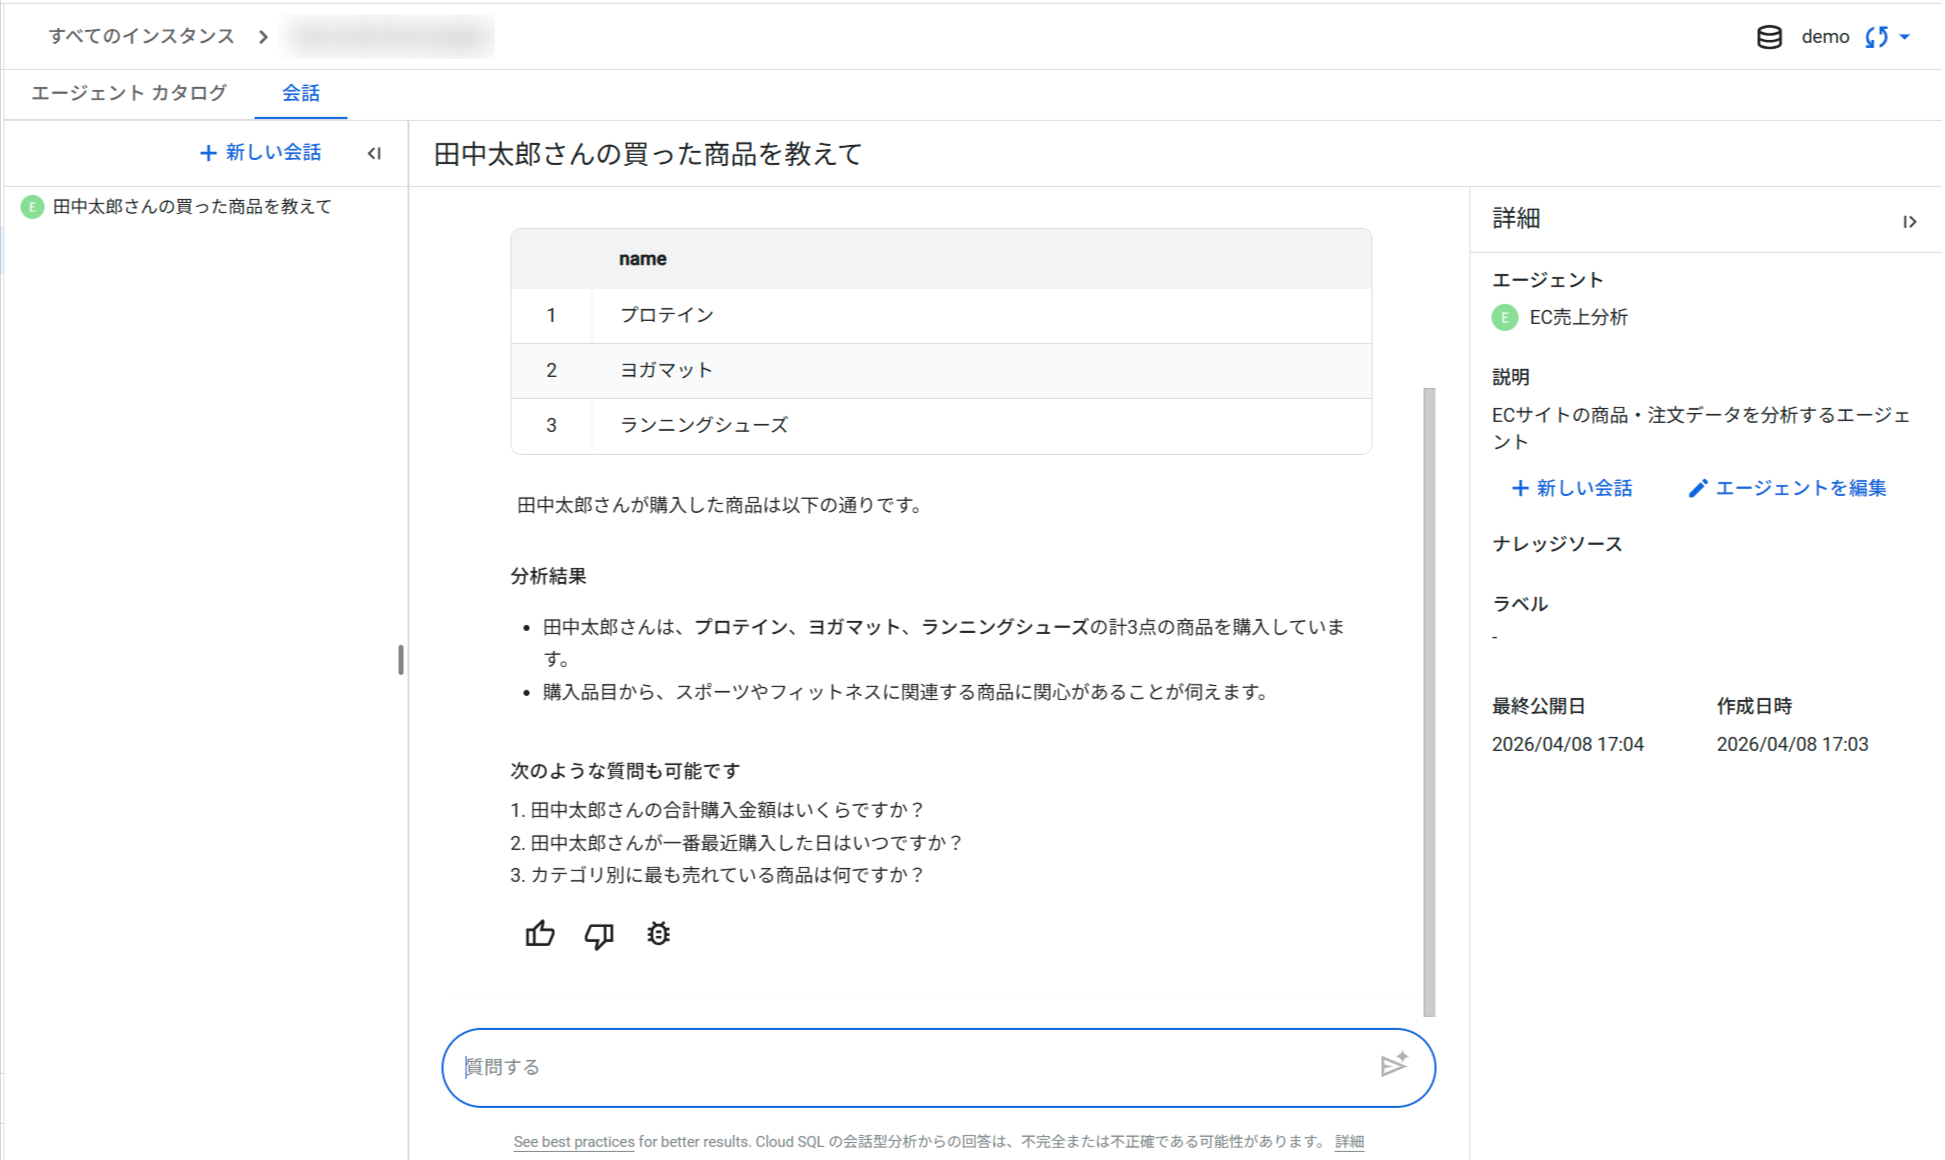Screen dimensions: 1945x1160
Task: Select the 会話 tab
Action: point(300,93)
